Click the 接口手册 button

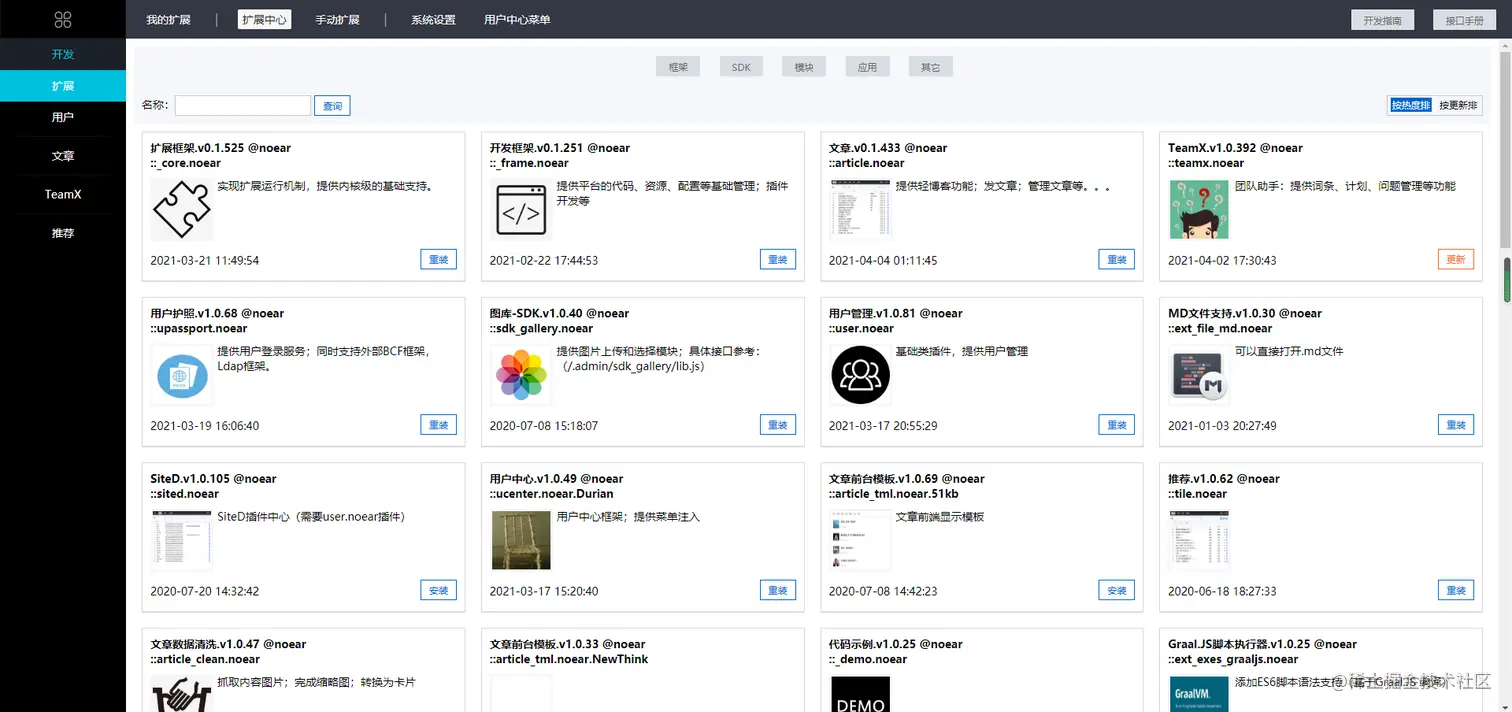coord(1464,20)
